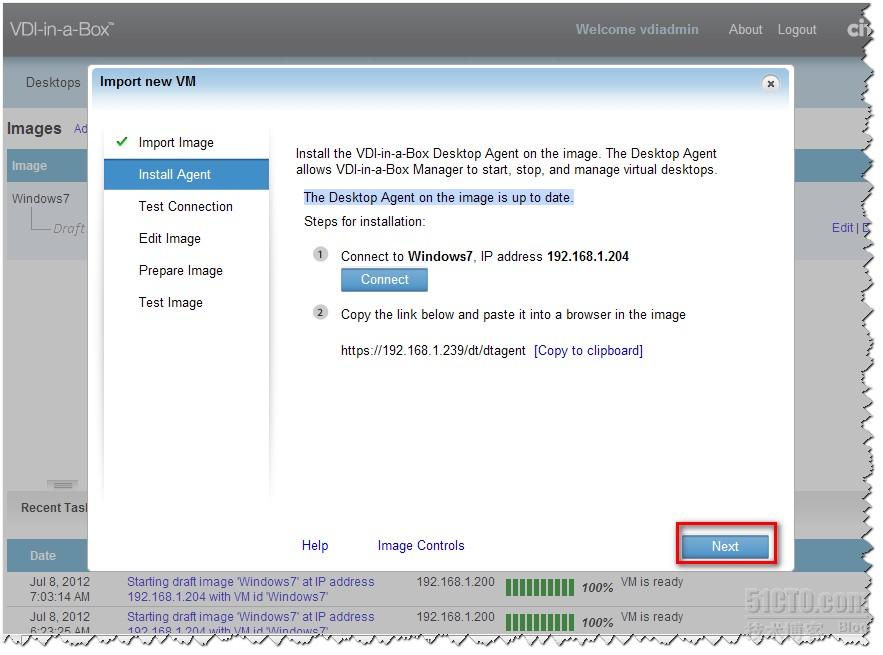This screenshot has height=655, width=883.
Task: Copy agent link to clipboard
Action: pyautogui.click(x=588, y=350)
